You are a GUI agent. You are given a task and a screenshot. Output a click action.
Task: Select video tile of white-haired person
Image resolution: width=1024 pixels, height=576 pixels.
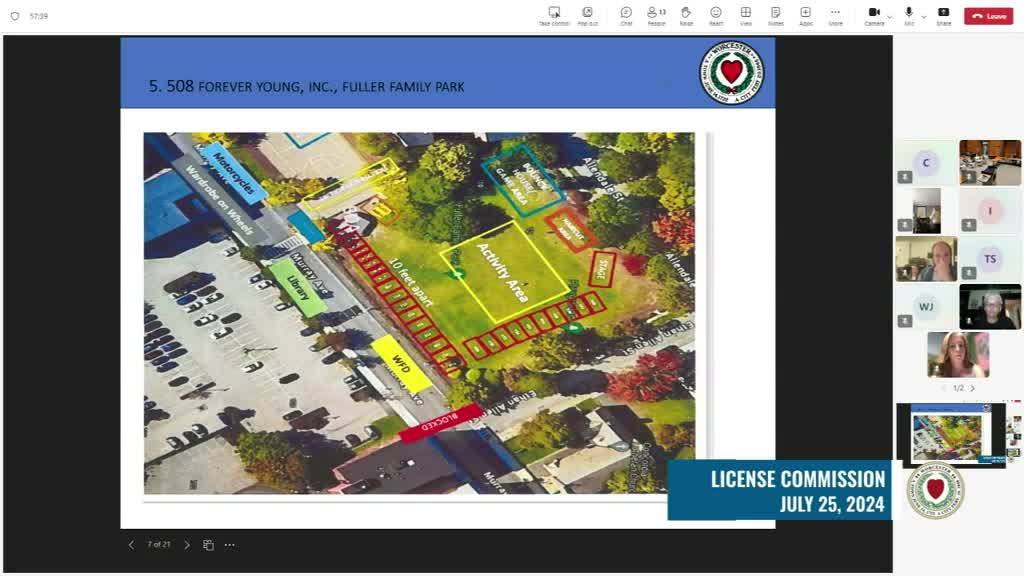coord(990,306)
